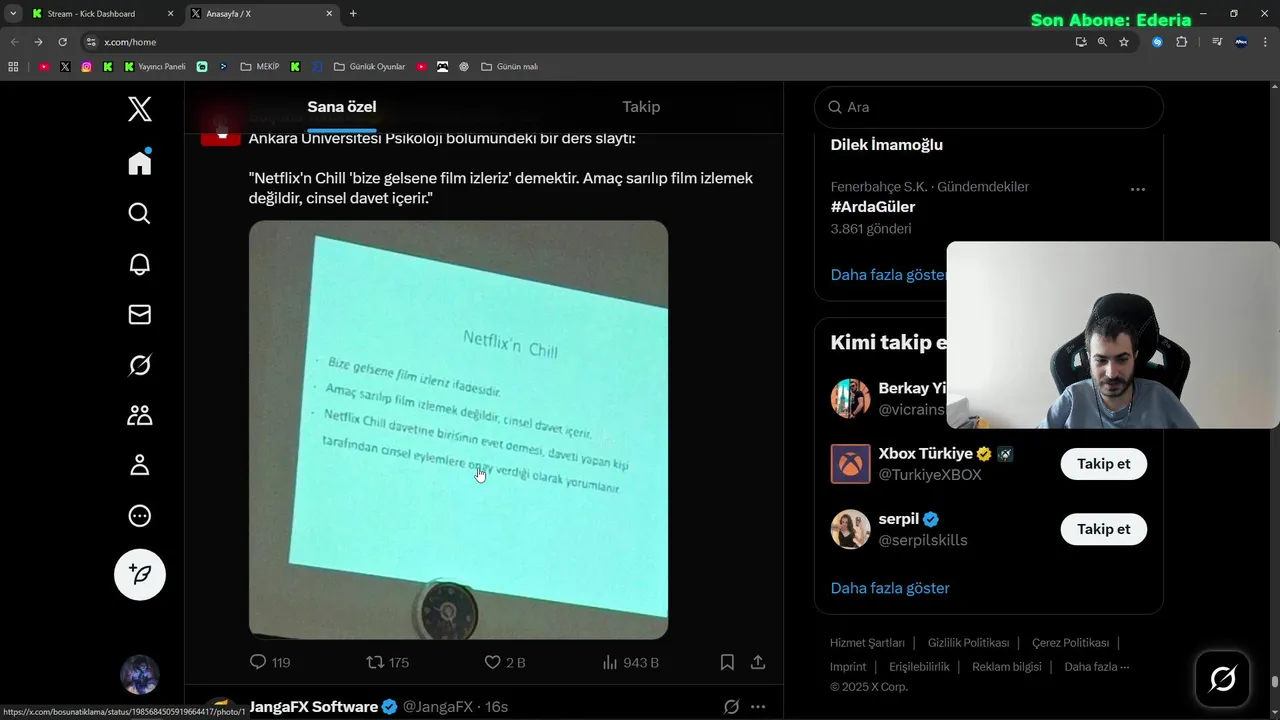1280x720 pixels.
Task: Open more options on JangaFX post
Action: 758,707
